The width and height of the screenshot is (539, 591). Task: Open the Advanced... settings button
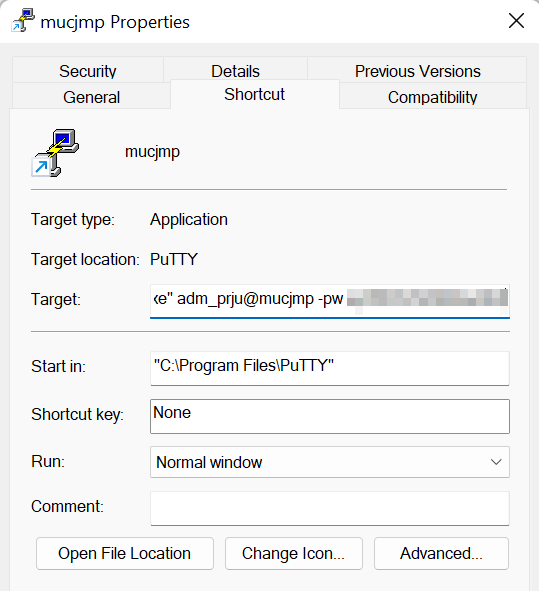coord(441,553)
